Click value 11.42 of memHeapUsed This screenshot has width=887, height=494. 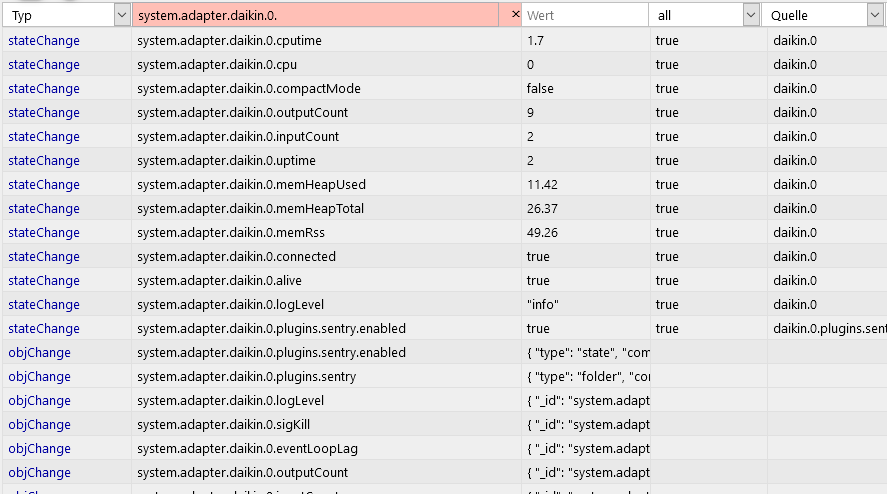542,184
